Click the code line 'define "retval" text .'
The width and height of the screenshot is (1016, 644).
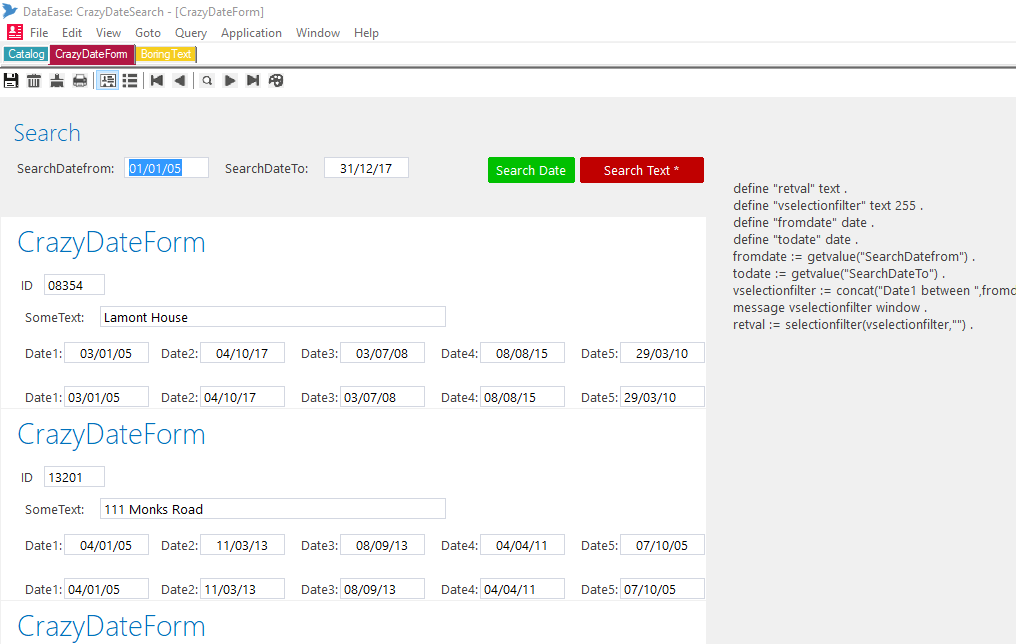(790, 189)
